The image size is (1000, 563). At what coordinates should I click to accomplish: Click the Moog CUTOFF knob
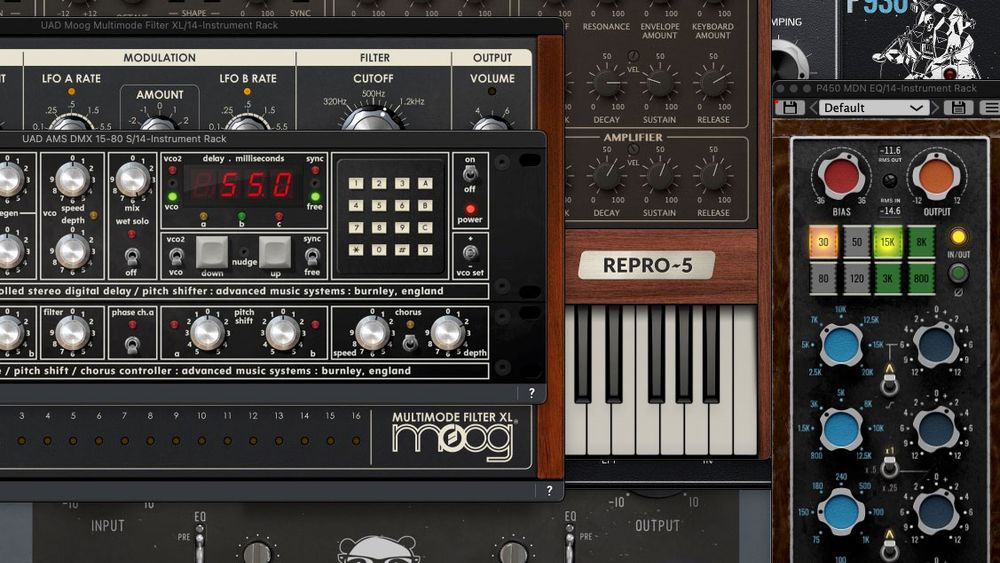pos(373,119)
